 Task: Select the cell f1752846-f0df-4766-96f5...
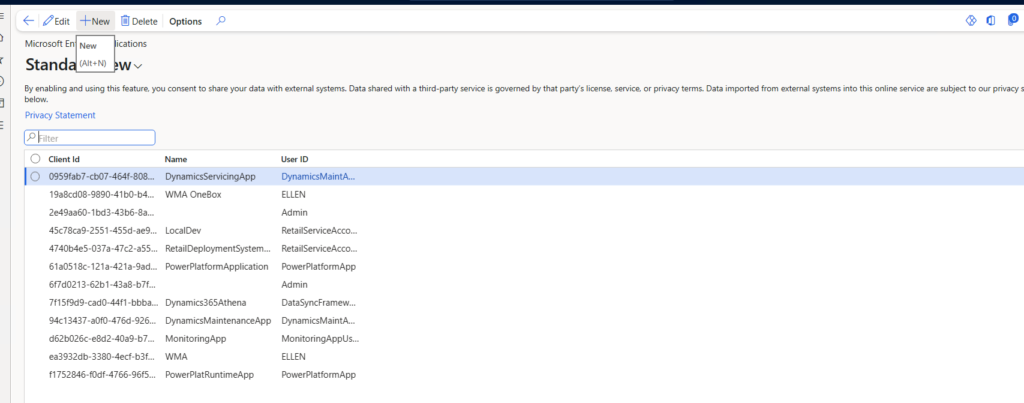pyautogui.click(x=102, y=375)
